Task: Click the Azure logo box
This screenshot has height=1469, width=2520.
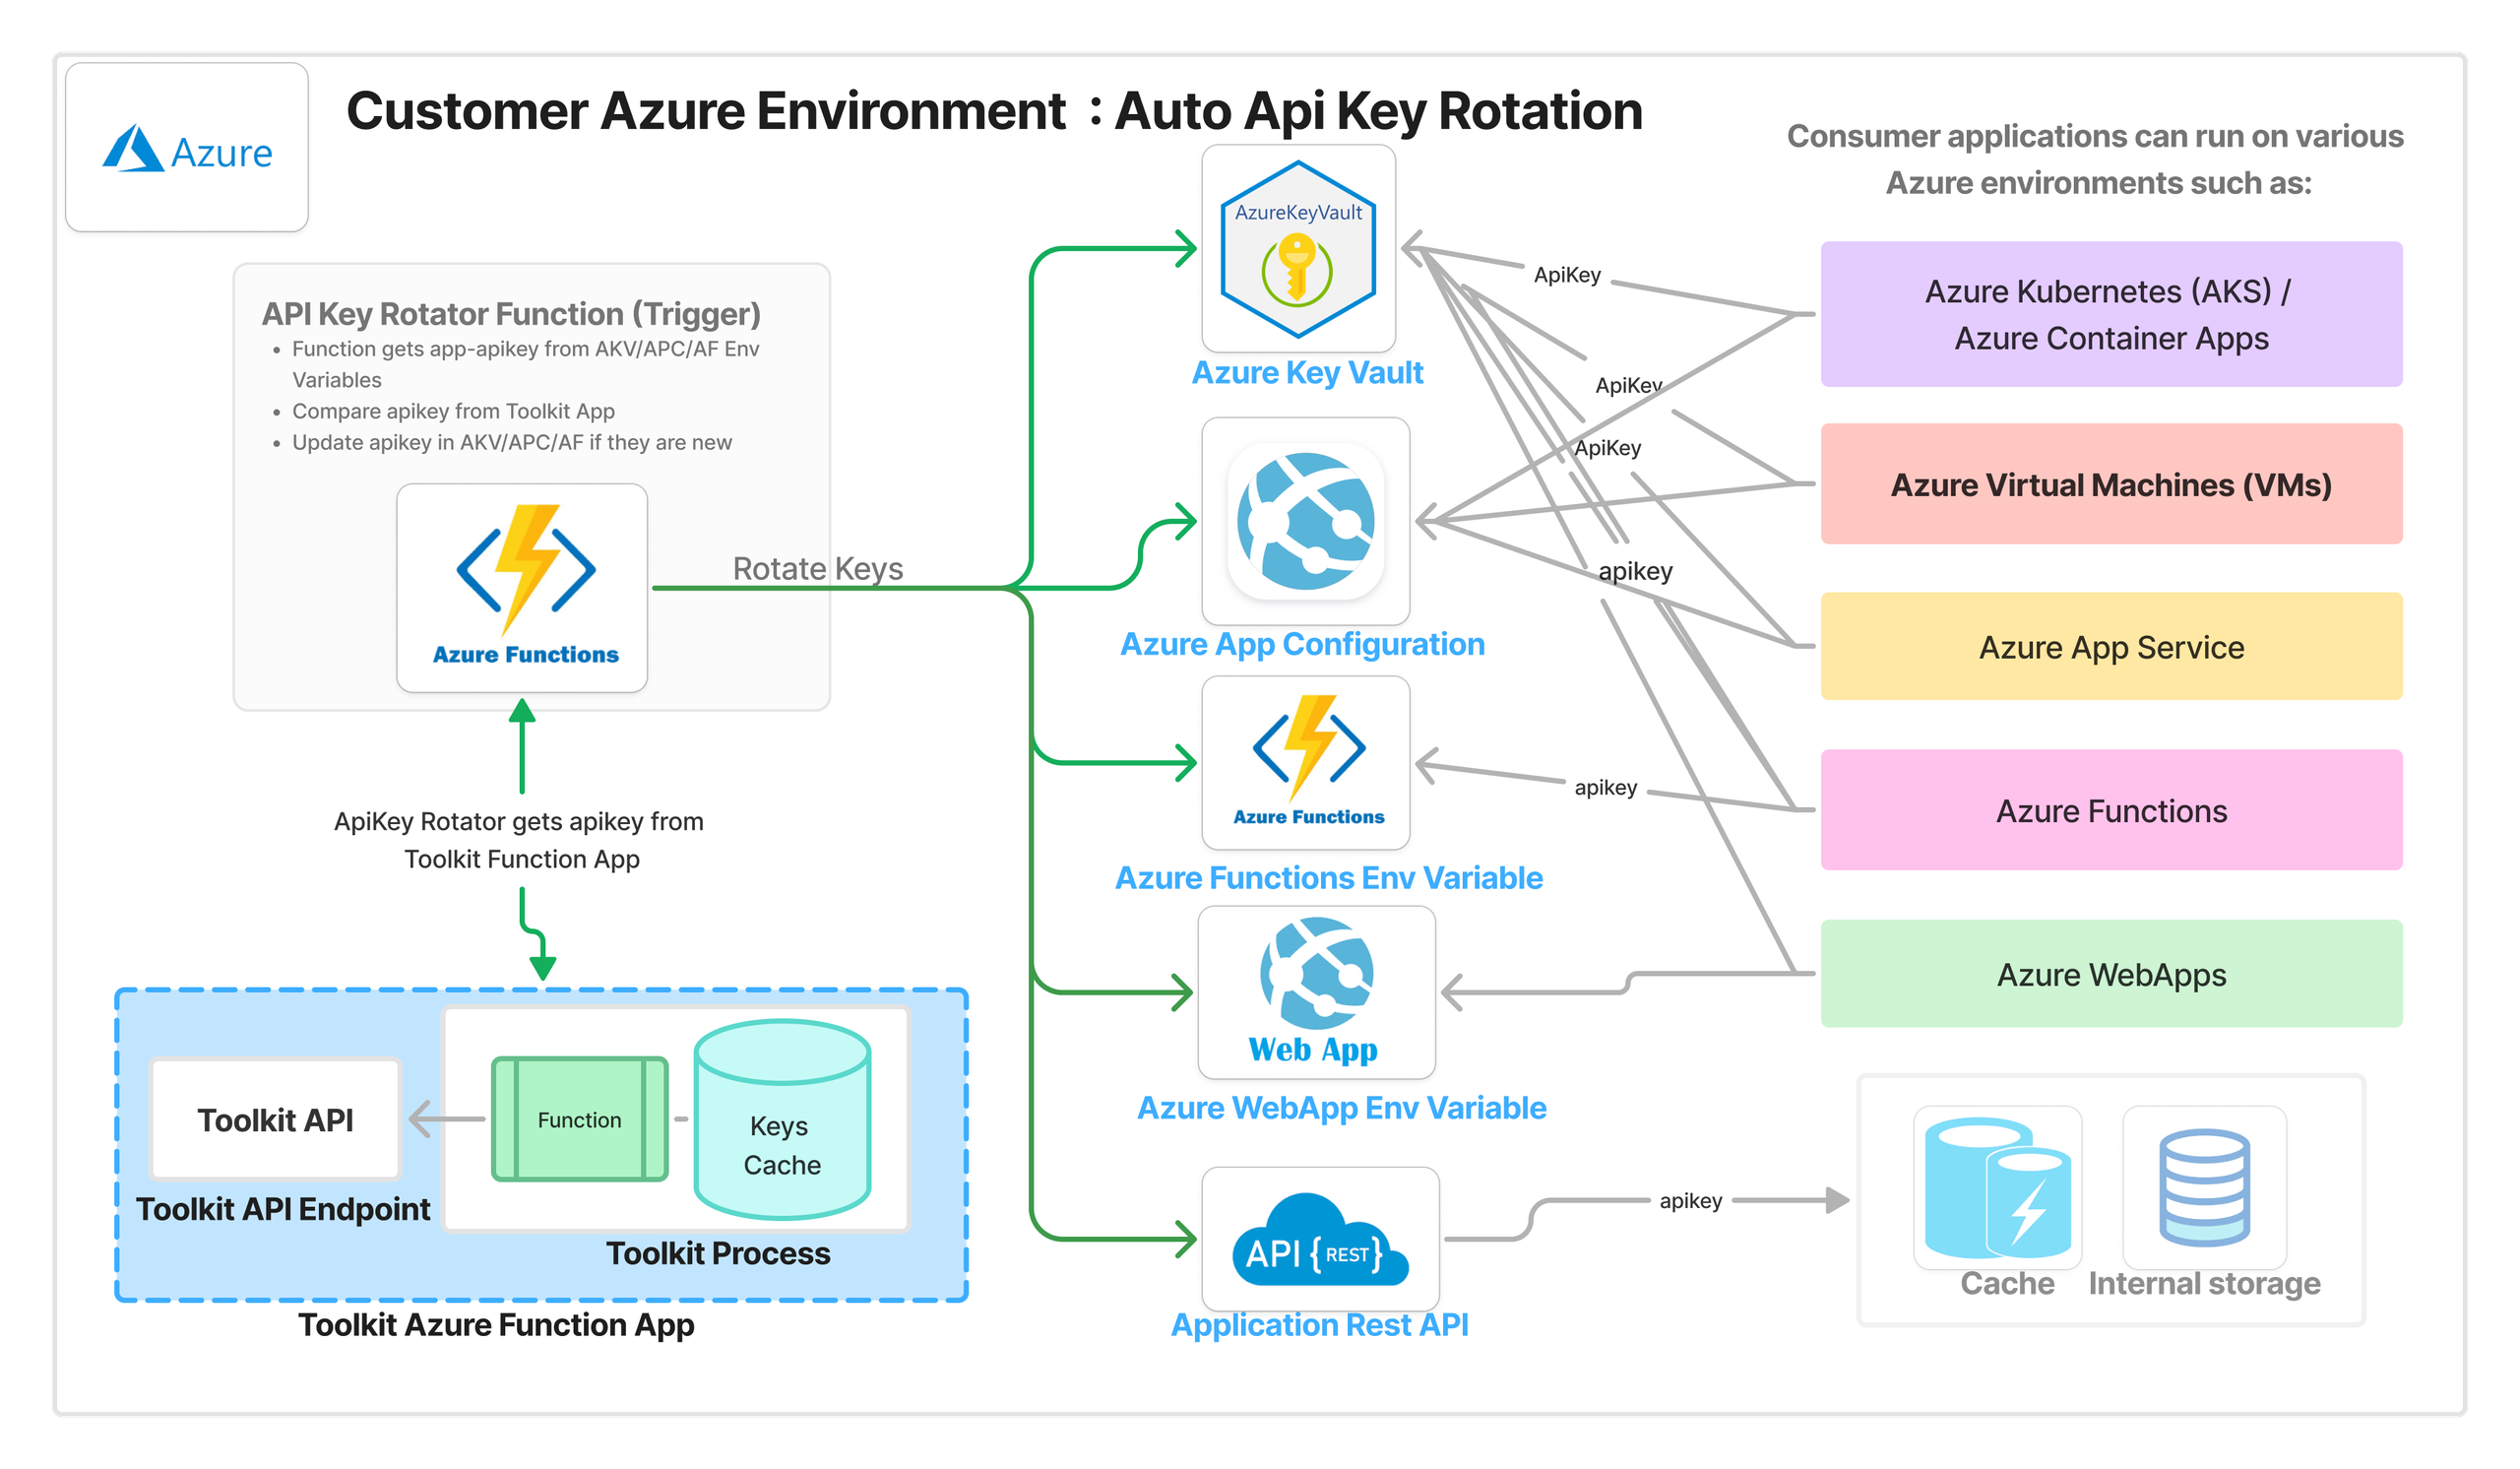Action: tap(187, 147)
